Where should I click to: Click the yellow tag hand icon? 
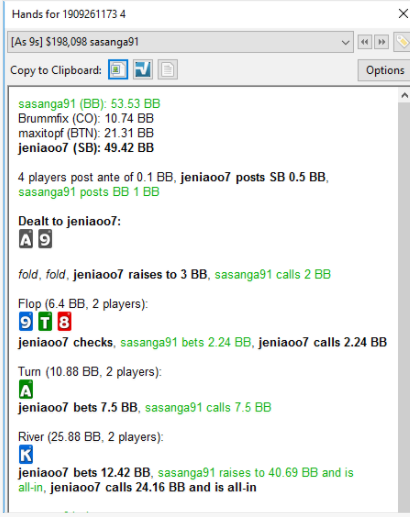click(x=402, y=42)
